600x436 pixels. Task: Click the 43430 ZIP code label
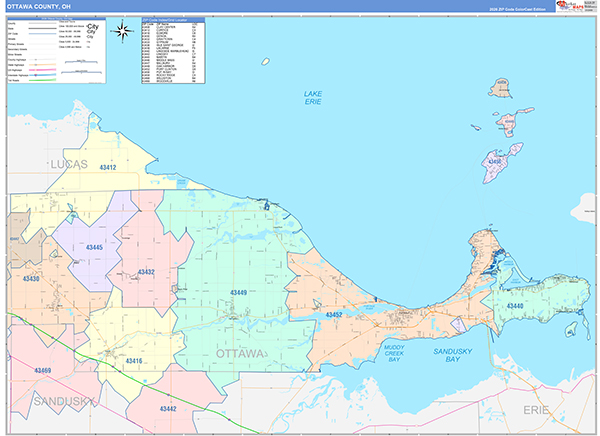tap(31, 279)
